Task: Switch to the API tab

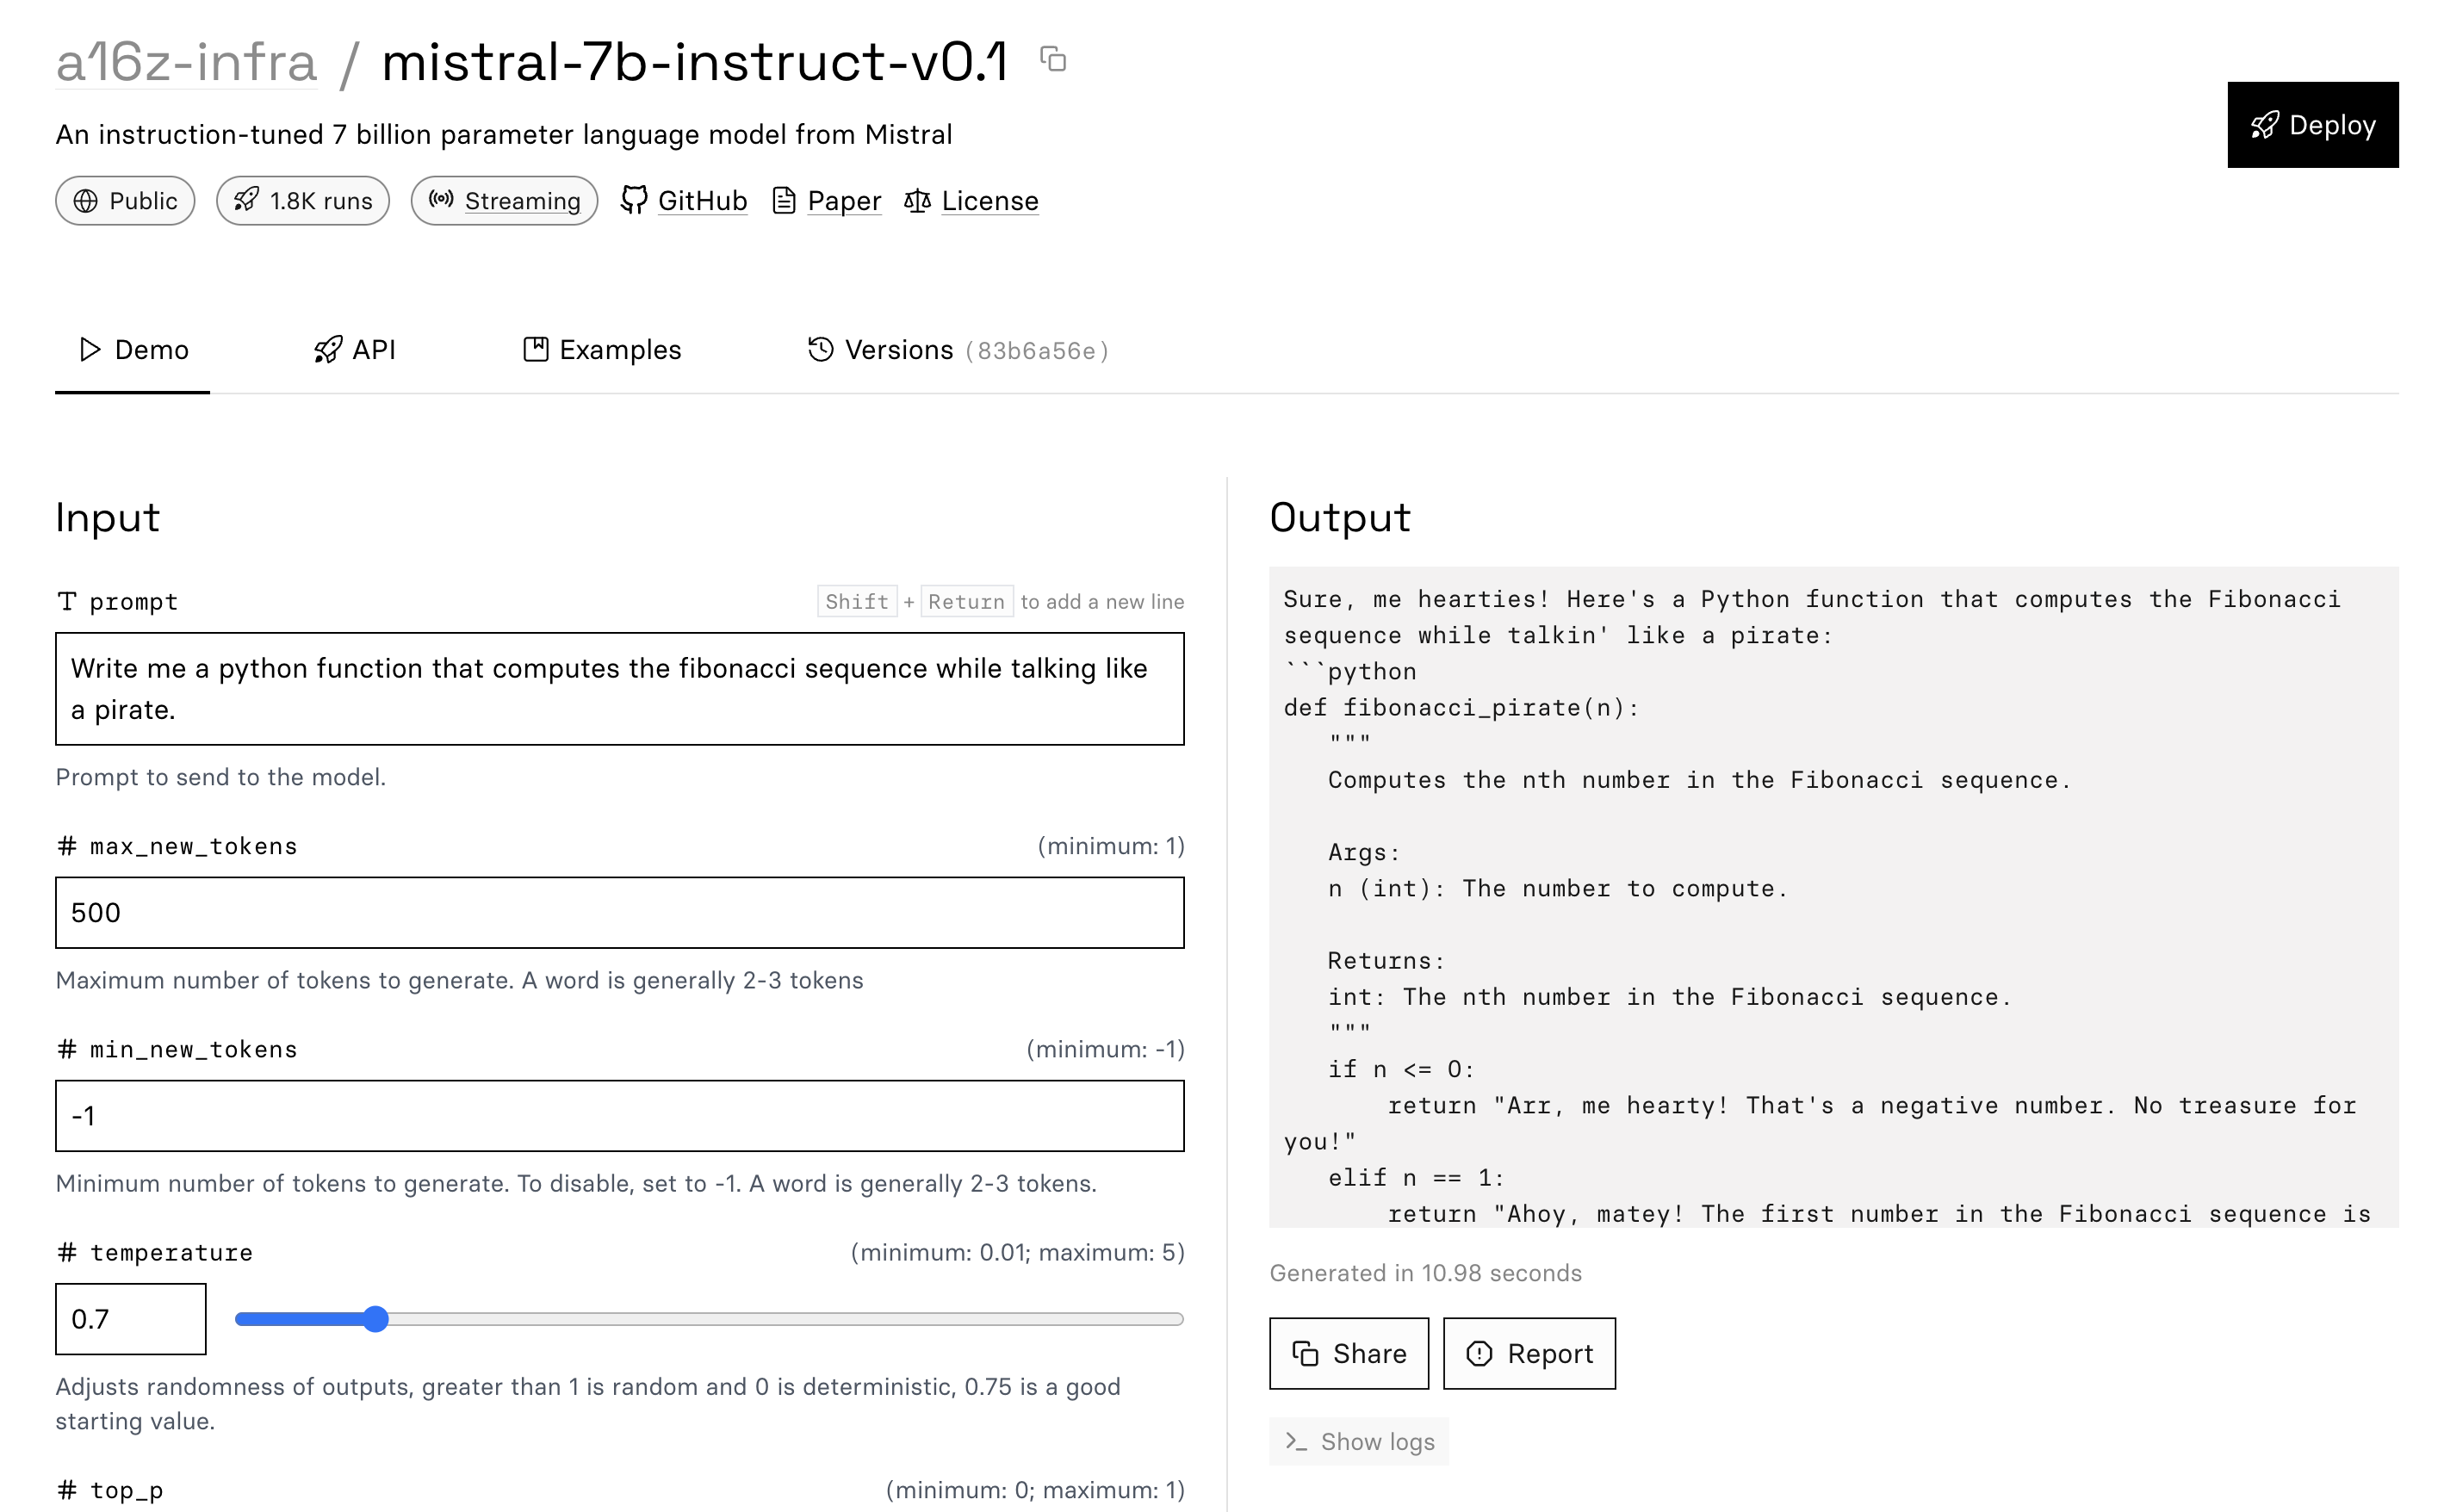Action: [x=355, y=350]
